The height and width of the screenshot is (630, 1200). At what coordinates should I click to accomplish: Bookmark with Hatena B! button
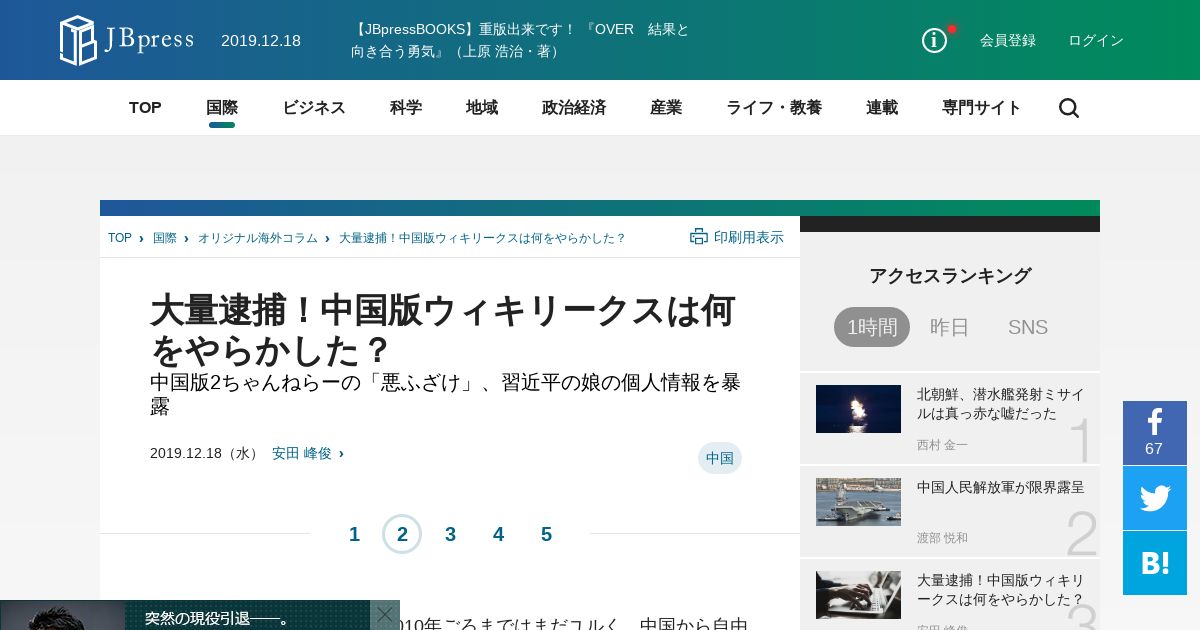point(1155,563)
